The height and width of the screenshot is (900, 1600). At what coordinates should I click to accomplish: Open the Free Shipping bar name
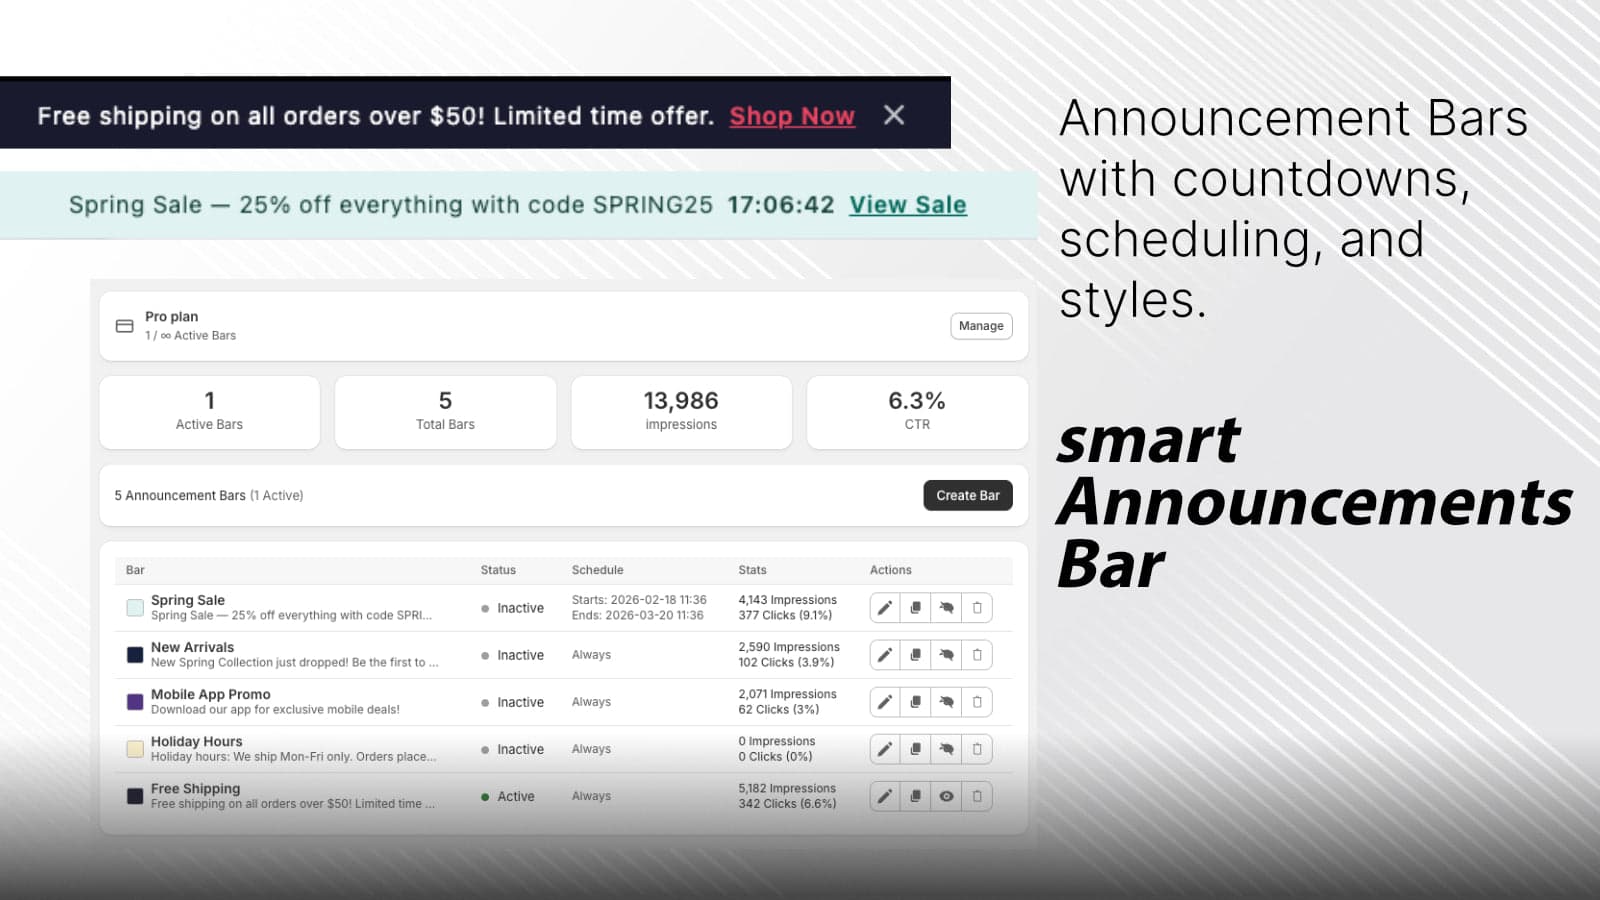tap(196, 788)
